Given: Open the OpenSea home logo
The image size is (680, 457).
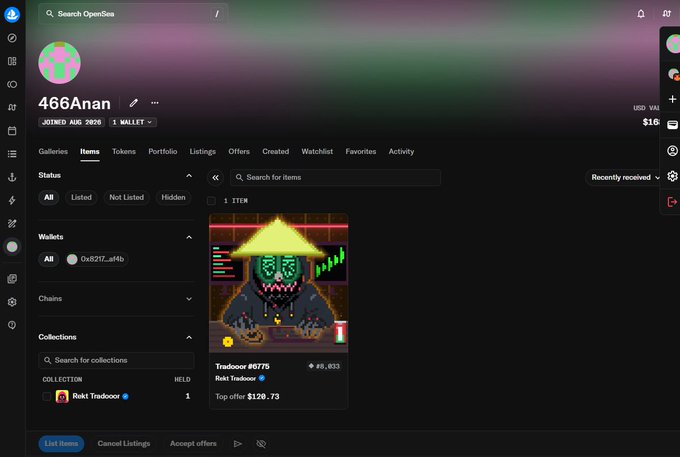Looking at the screenshot, I should [12, 14].
